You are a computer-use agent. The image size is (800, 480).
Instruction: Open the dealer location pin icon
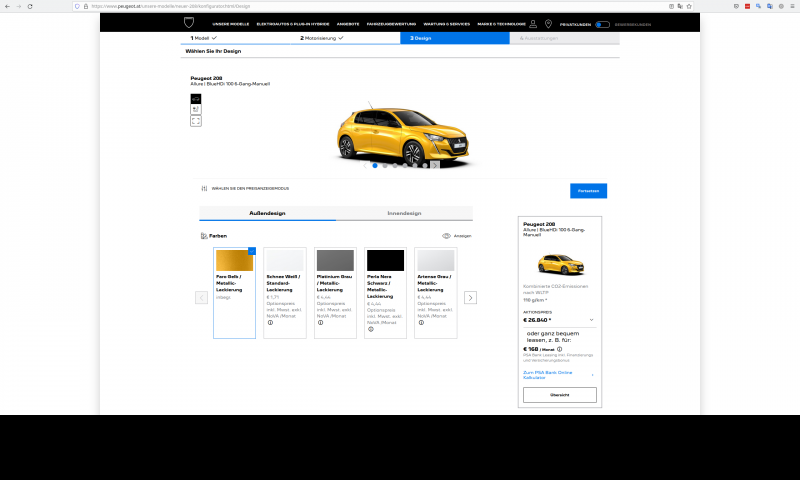coord(548,24)
